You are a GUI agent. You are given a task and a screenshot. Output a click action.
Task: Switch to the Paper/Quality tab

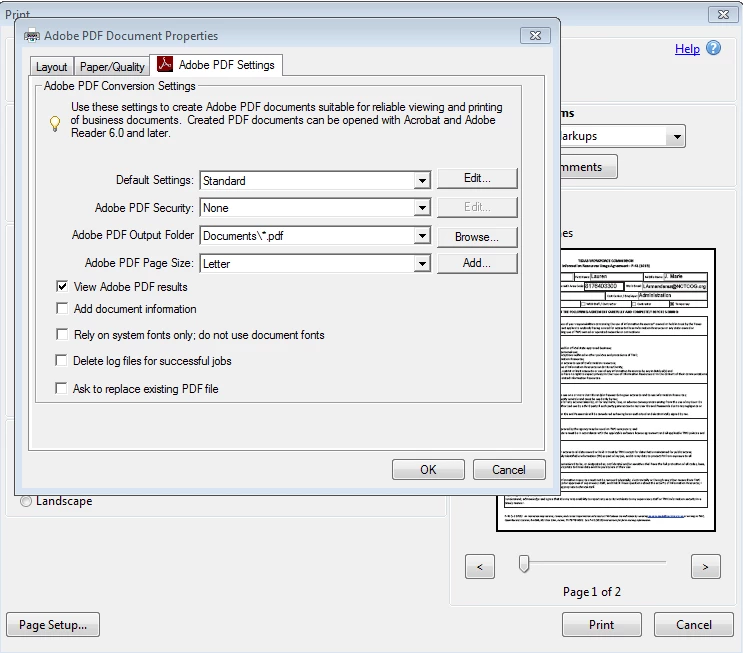(x=112, y=67)
